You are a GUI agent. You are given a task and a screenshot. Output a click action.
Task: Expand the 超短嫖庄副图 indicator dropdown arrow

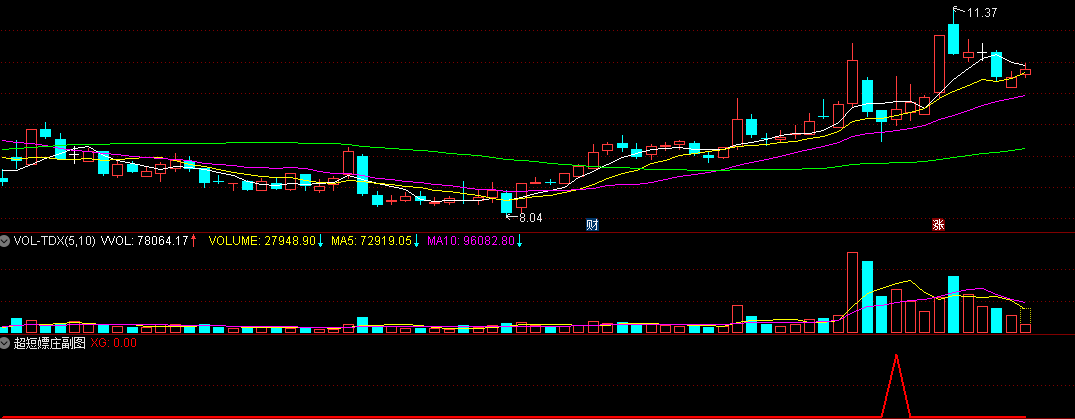(x=5, y=343)
